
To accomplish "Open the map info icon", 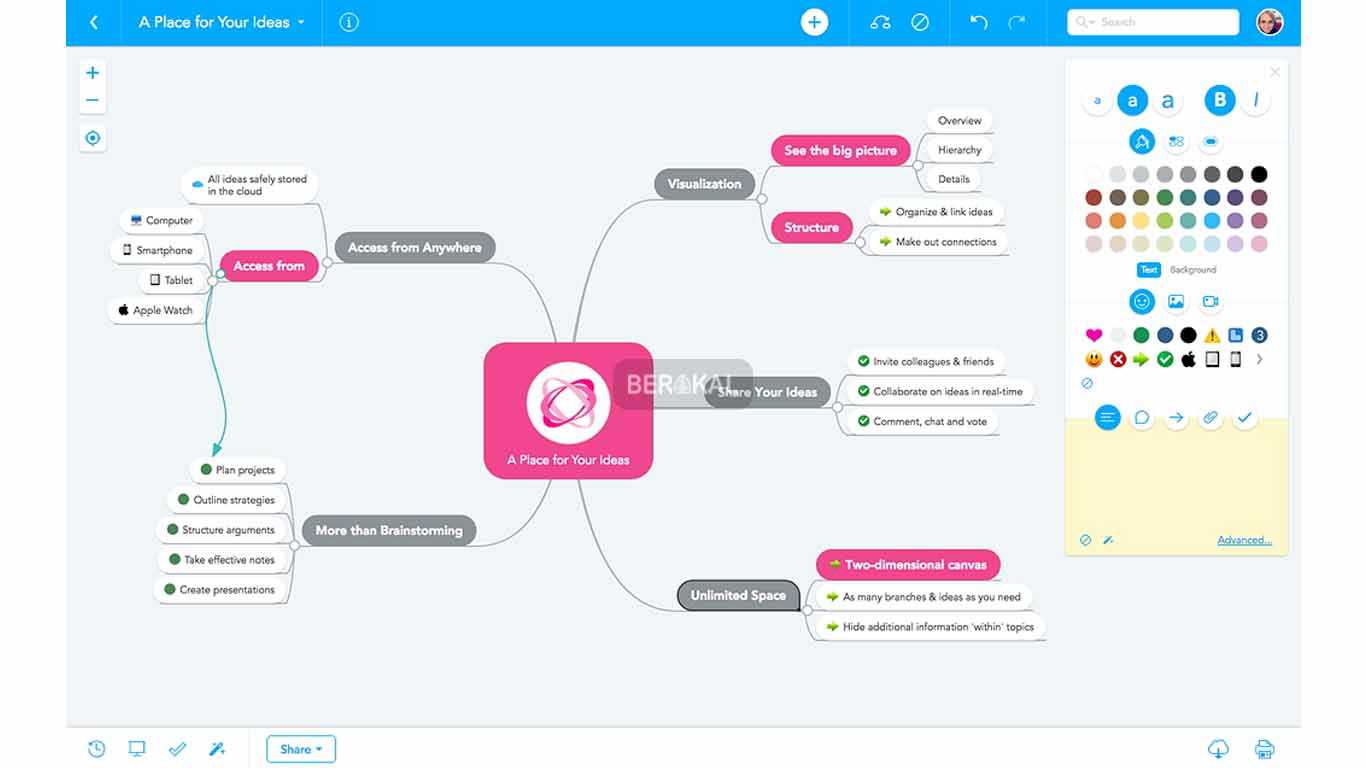I will coord(349,22).
